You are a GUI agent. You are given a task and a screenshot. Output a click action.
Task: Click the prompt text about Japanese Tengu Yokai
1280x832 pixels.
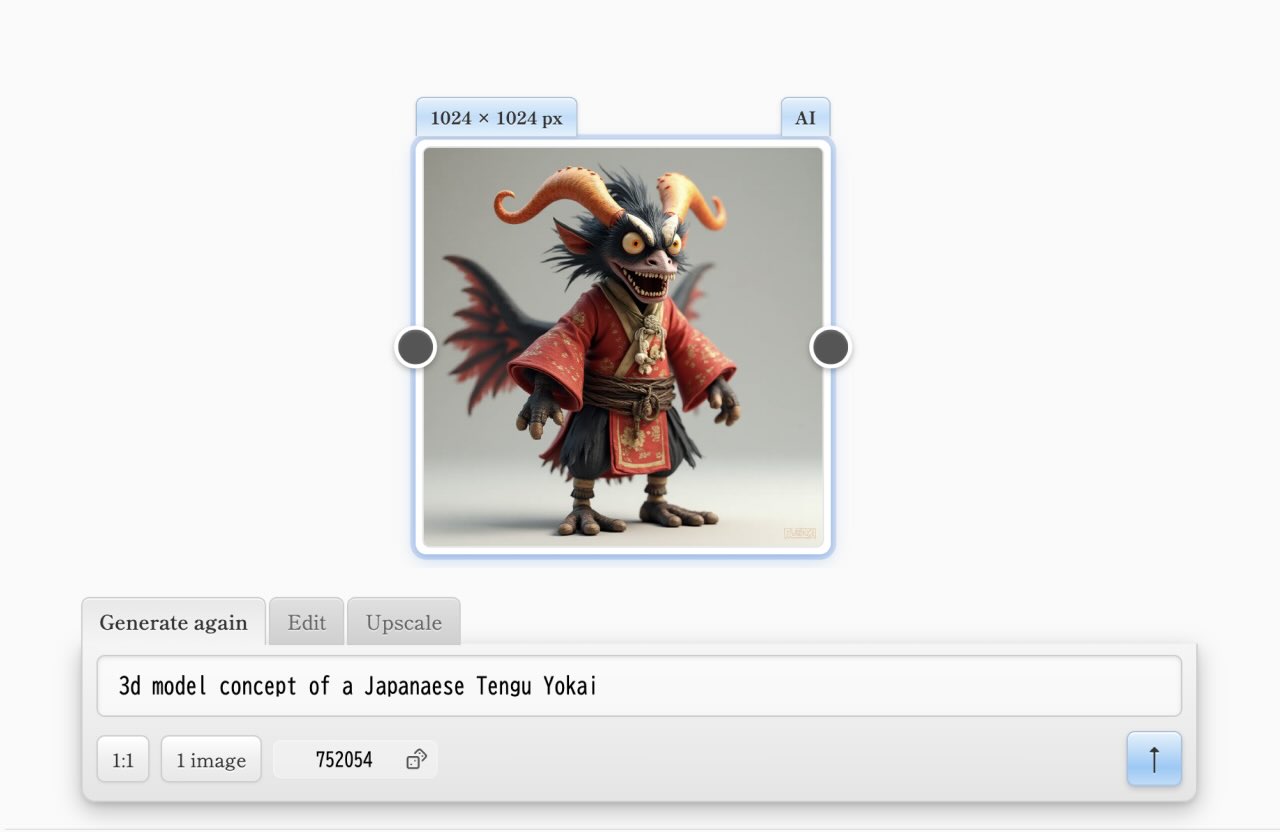coord(357,686)
